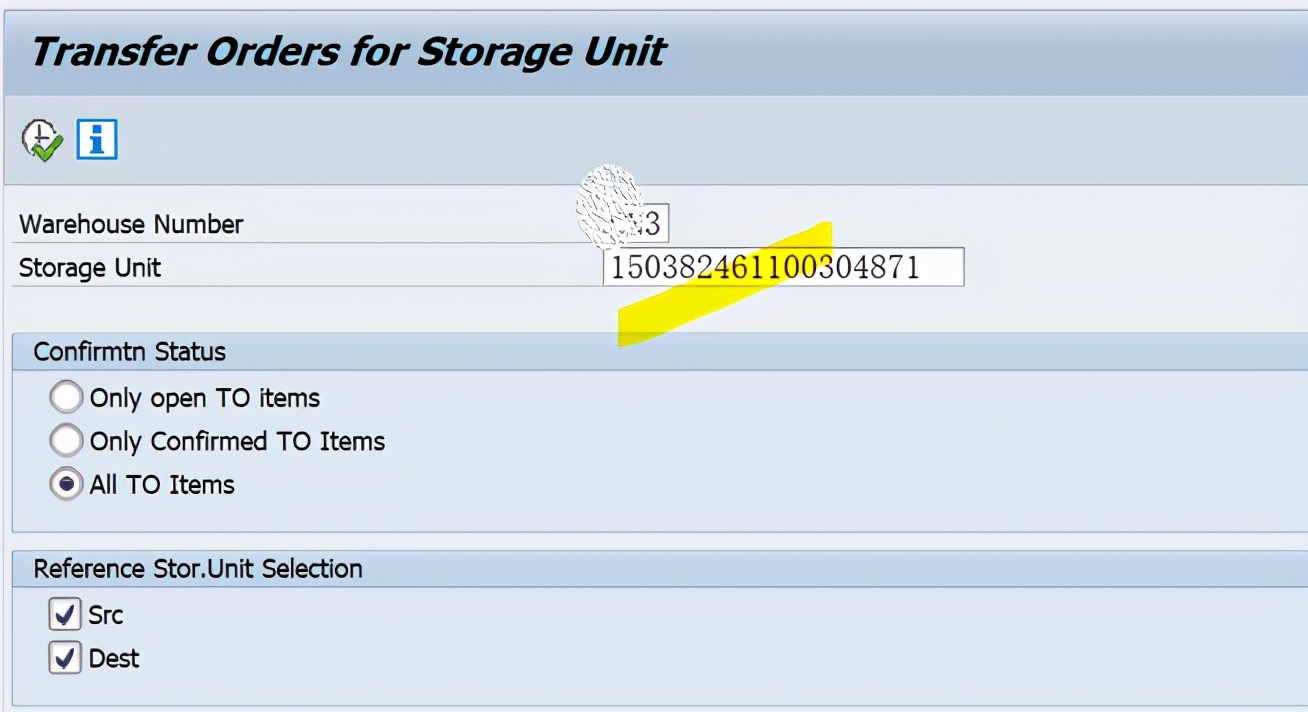Select the Reference Stor.Unit Selection group header
Viewport: 1308px width, 712px height.
click(198, 569)
